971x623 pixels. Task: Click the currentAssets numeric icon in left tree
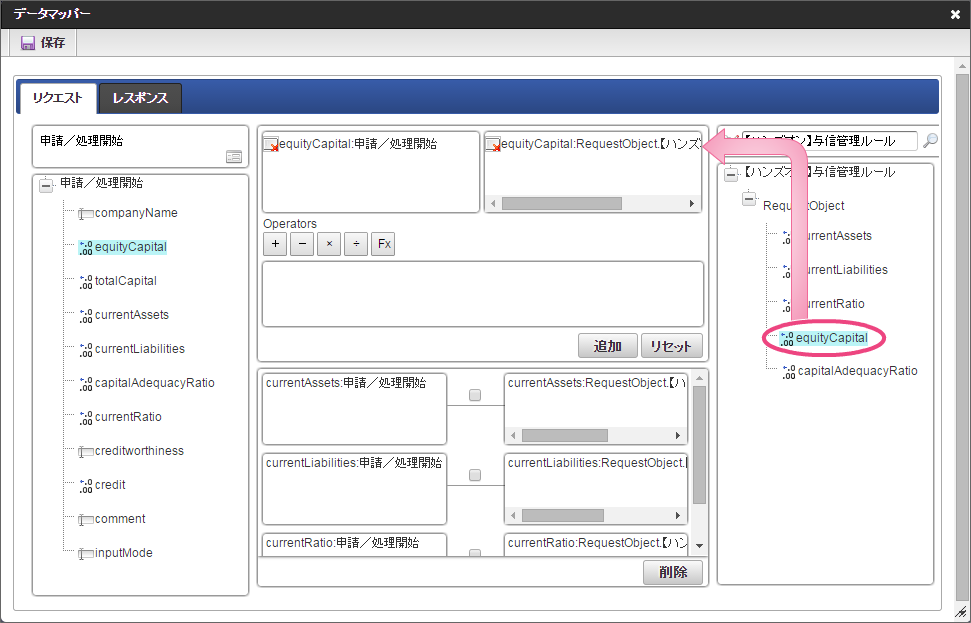tap(85, 316)
